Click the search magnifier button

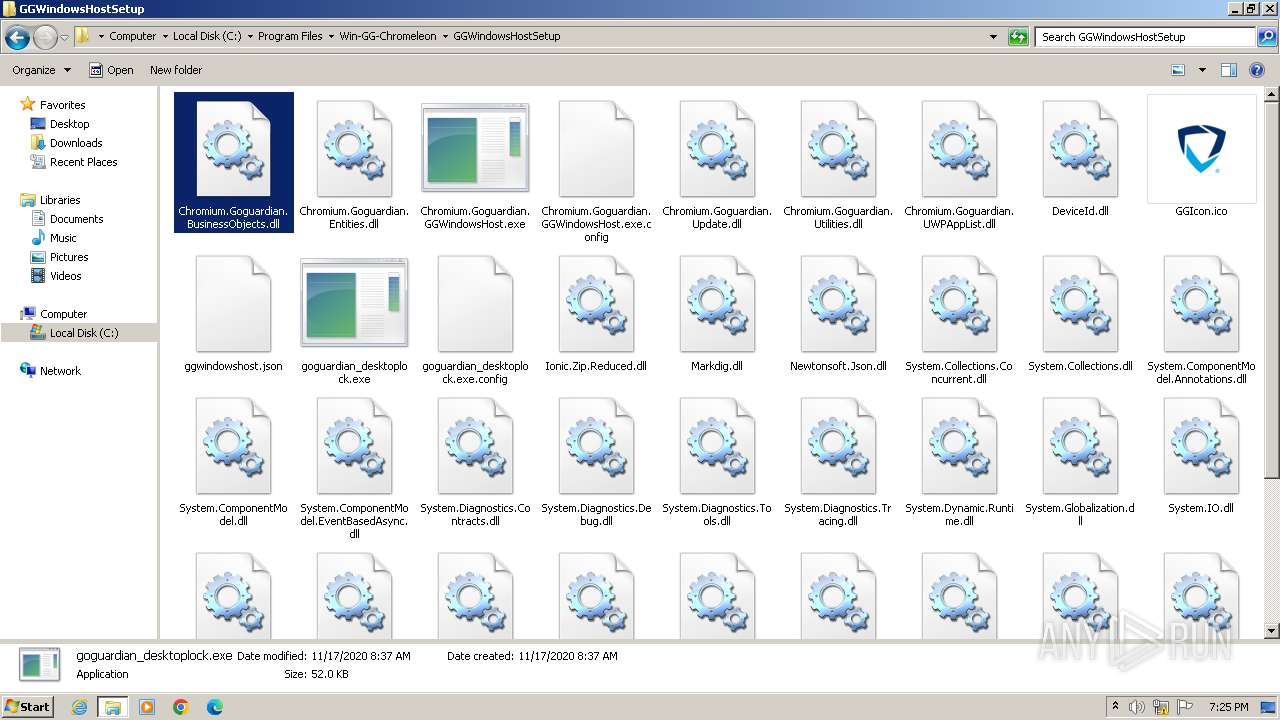click(x=1267, y=37)
